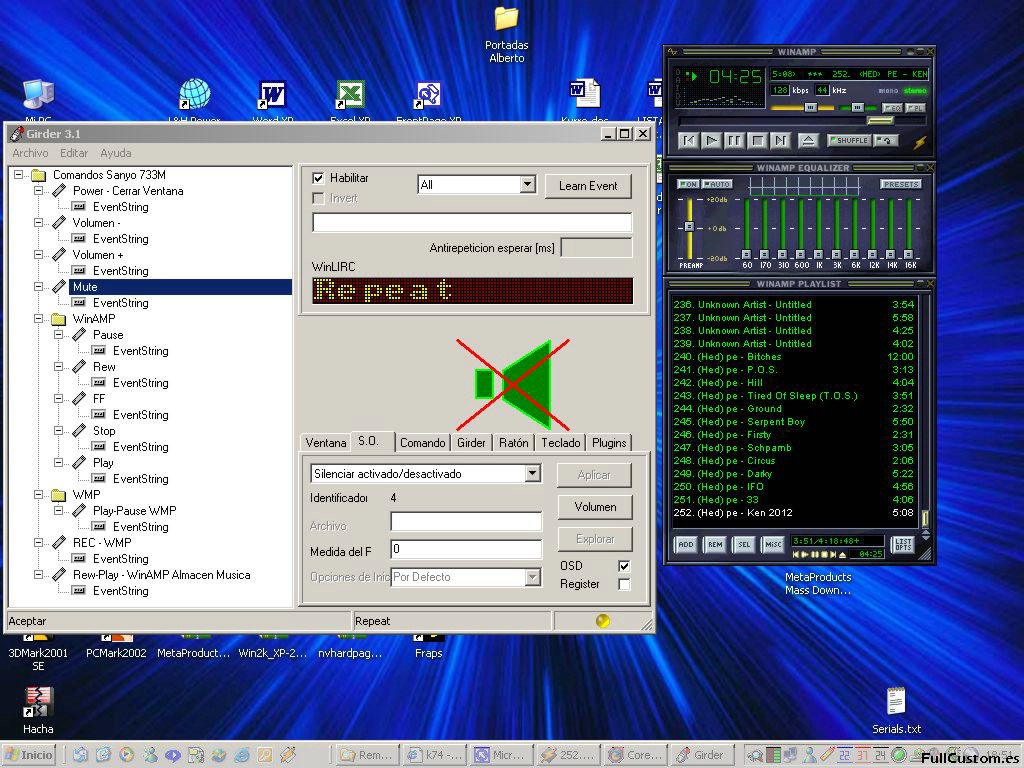Click the event string text field
Screen dimensions: 1024x768
(x=472, y=223)
